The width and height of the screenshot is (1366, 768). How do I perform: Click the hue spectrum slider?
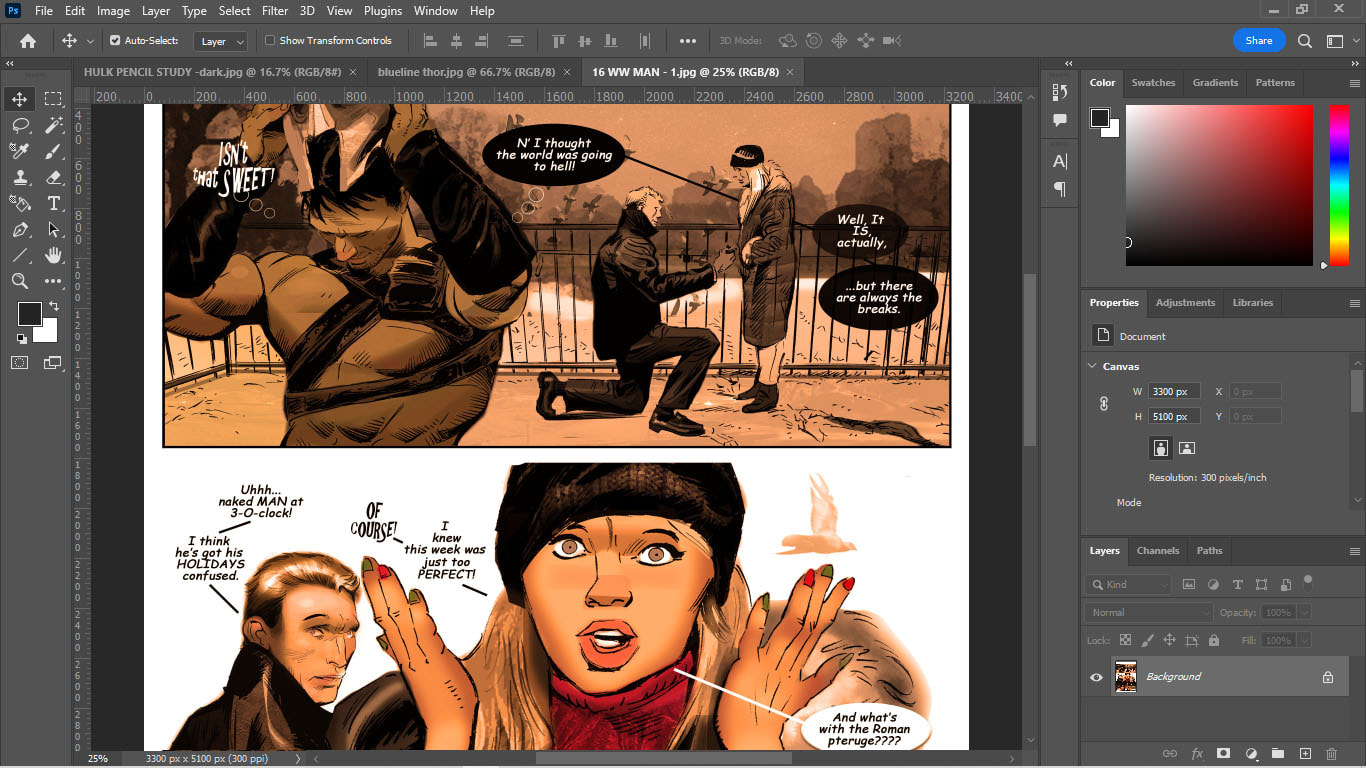click(1339, 185)
